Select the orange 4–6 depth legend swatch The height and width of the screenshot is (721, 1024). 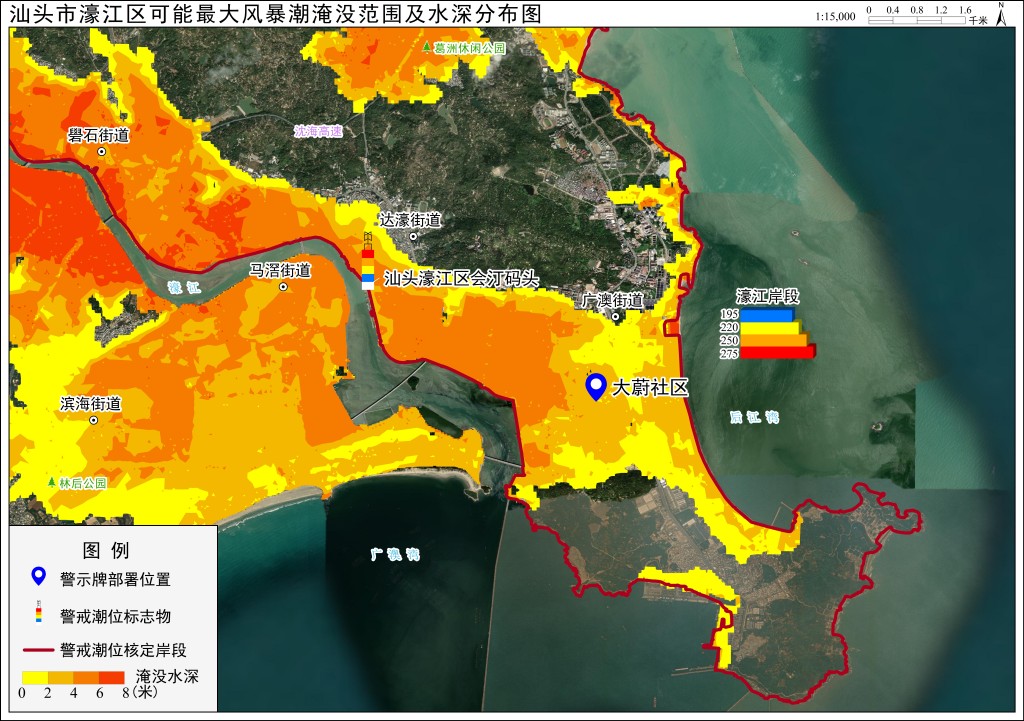[x=86, y=677]
